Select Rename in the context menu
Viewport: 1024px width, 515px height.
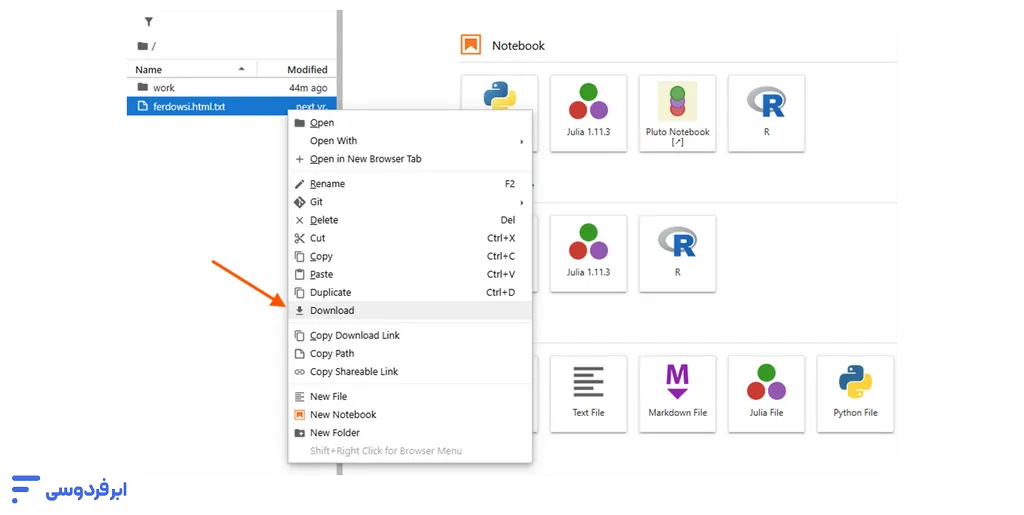coord(327,184)
